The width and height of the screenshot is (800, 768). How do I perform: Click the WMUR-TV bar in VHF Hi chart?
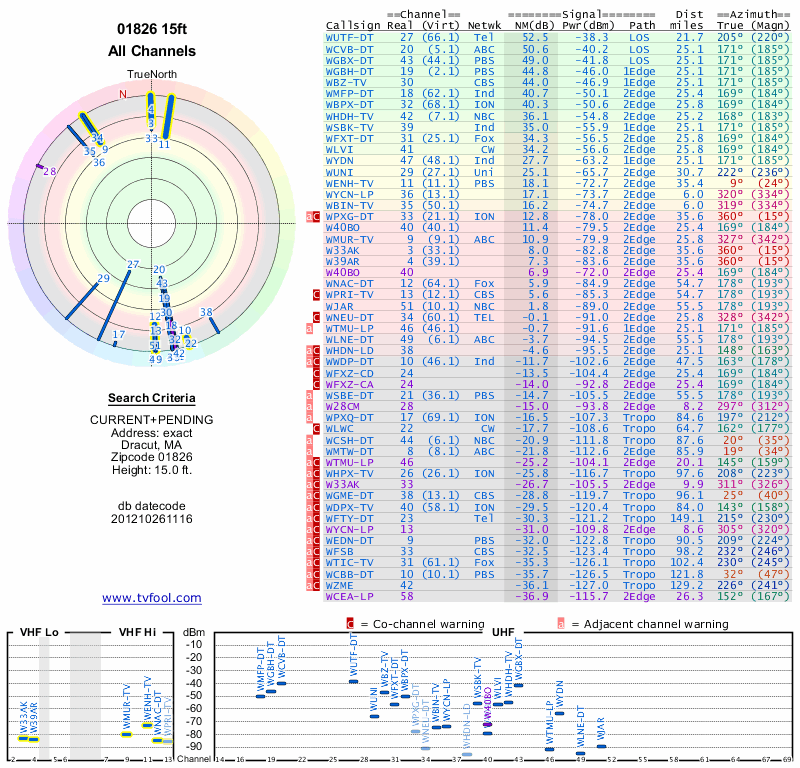click(127, 735)
